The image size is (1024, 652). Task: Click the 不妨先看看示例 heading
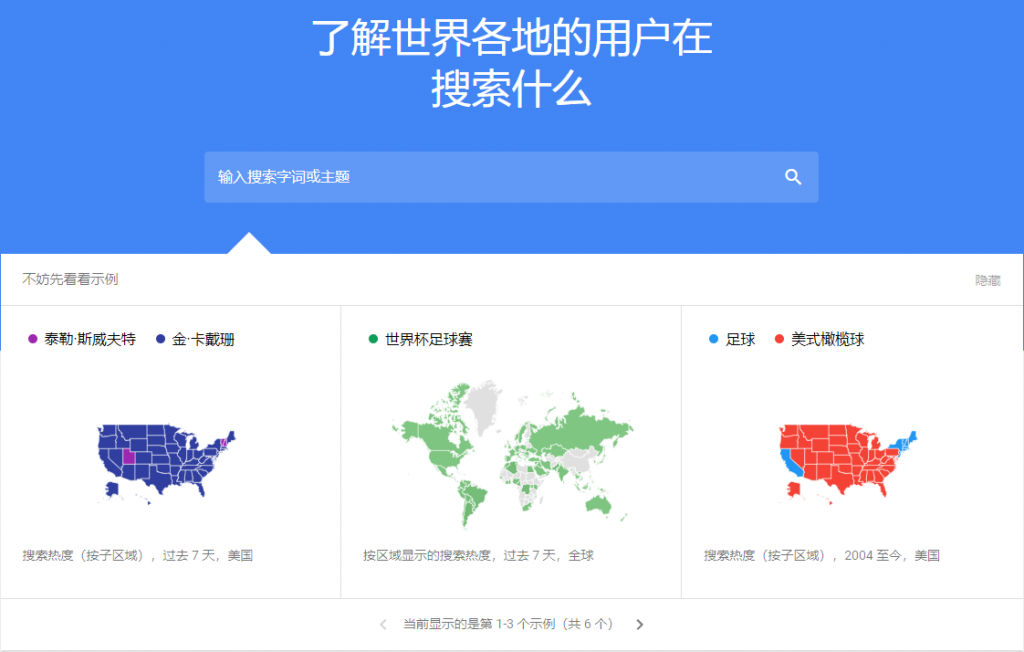pos(70,279)
